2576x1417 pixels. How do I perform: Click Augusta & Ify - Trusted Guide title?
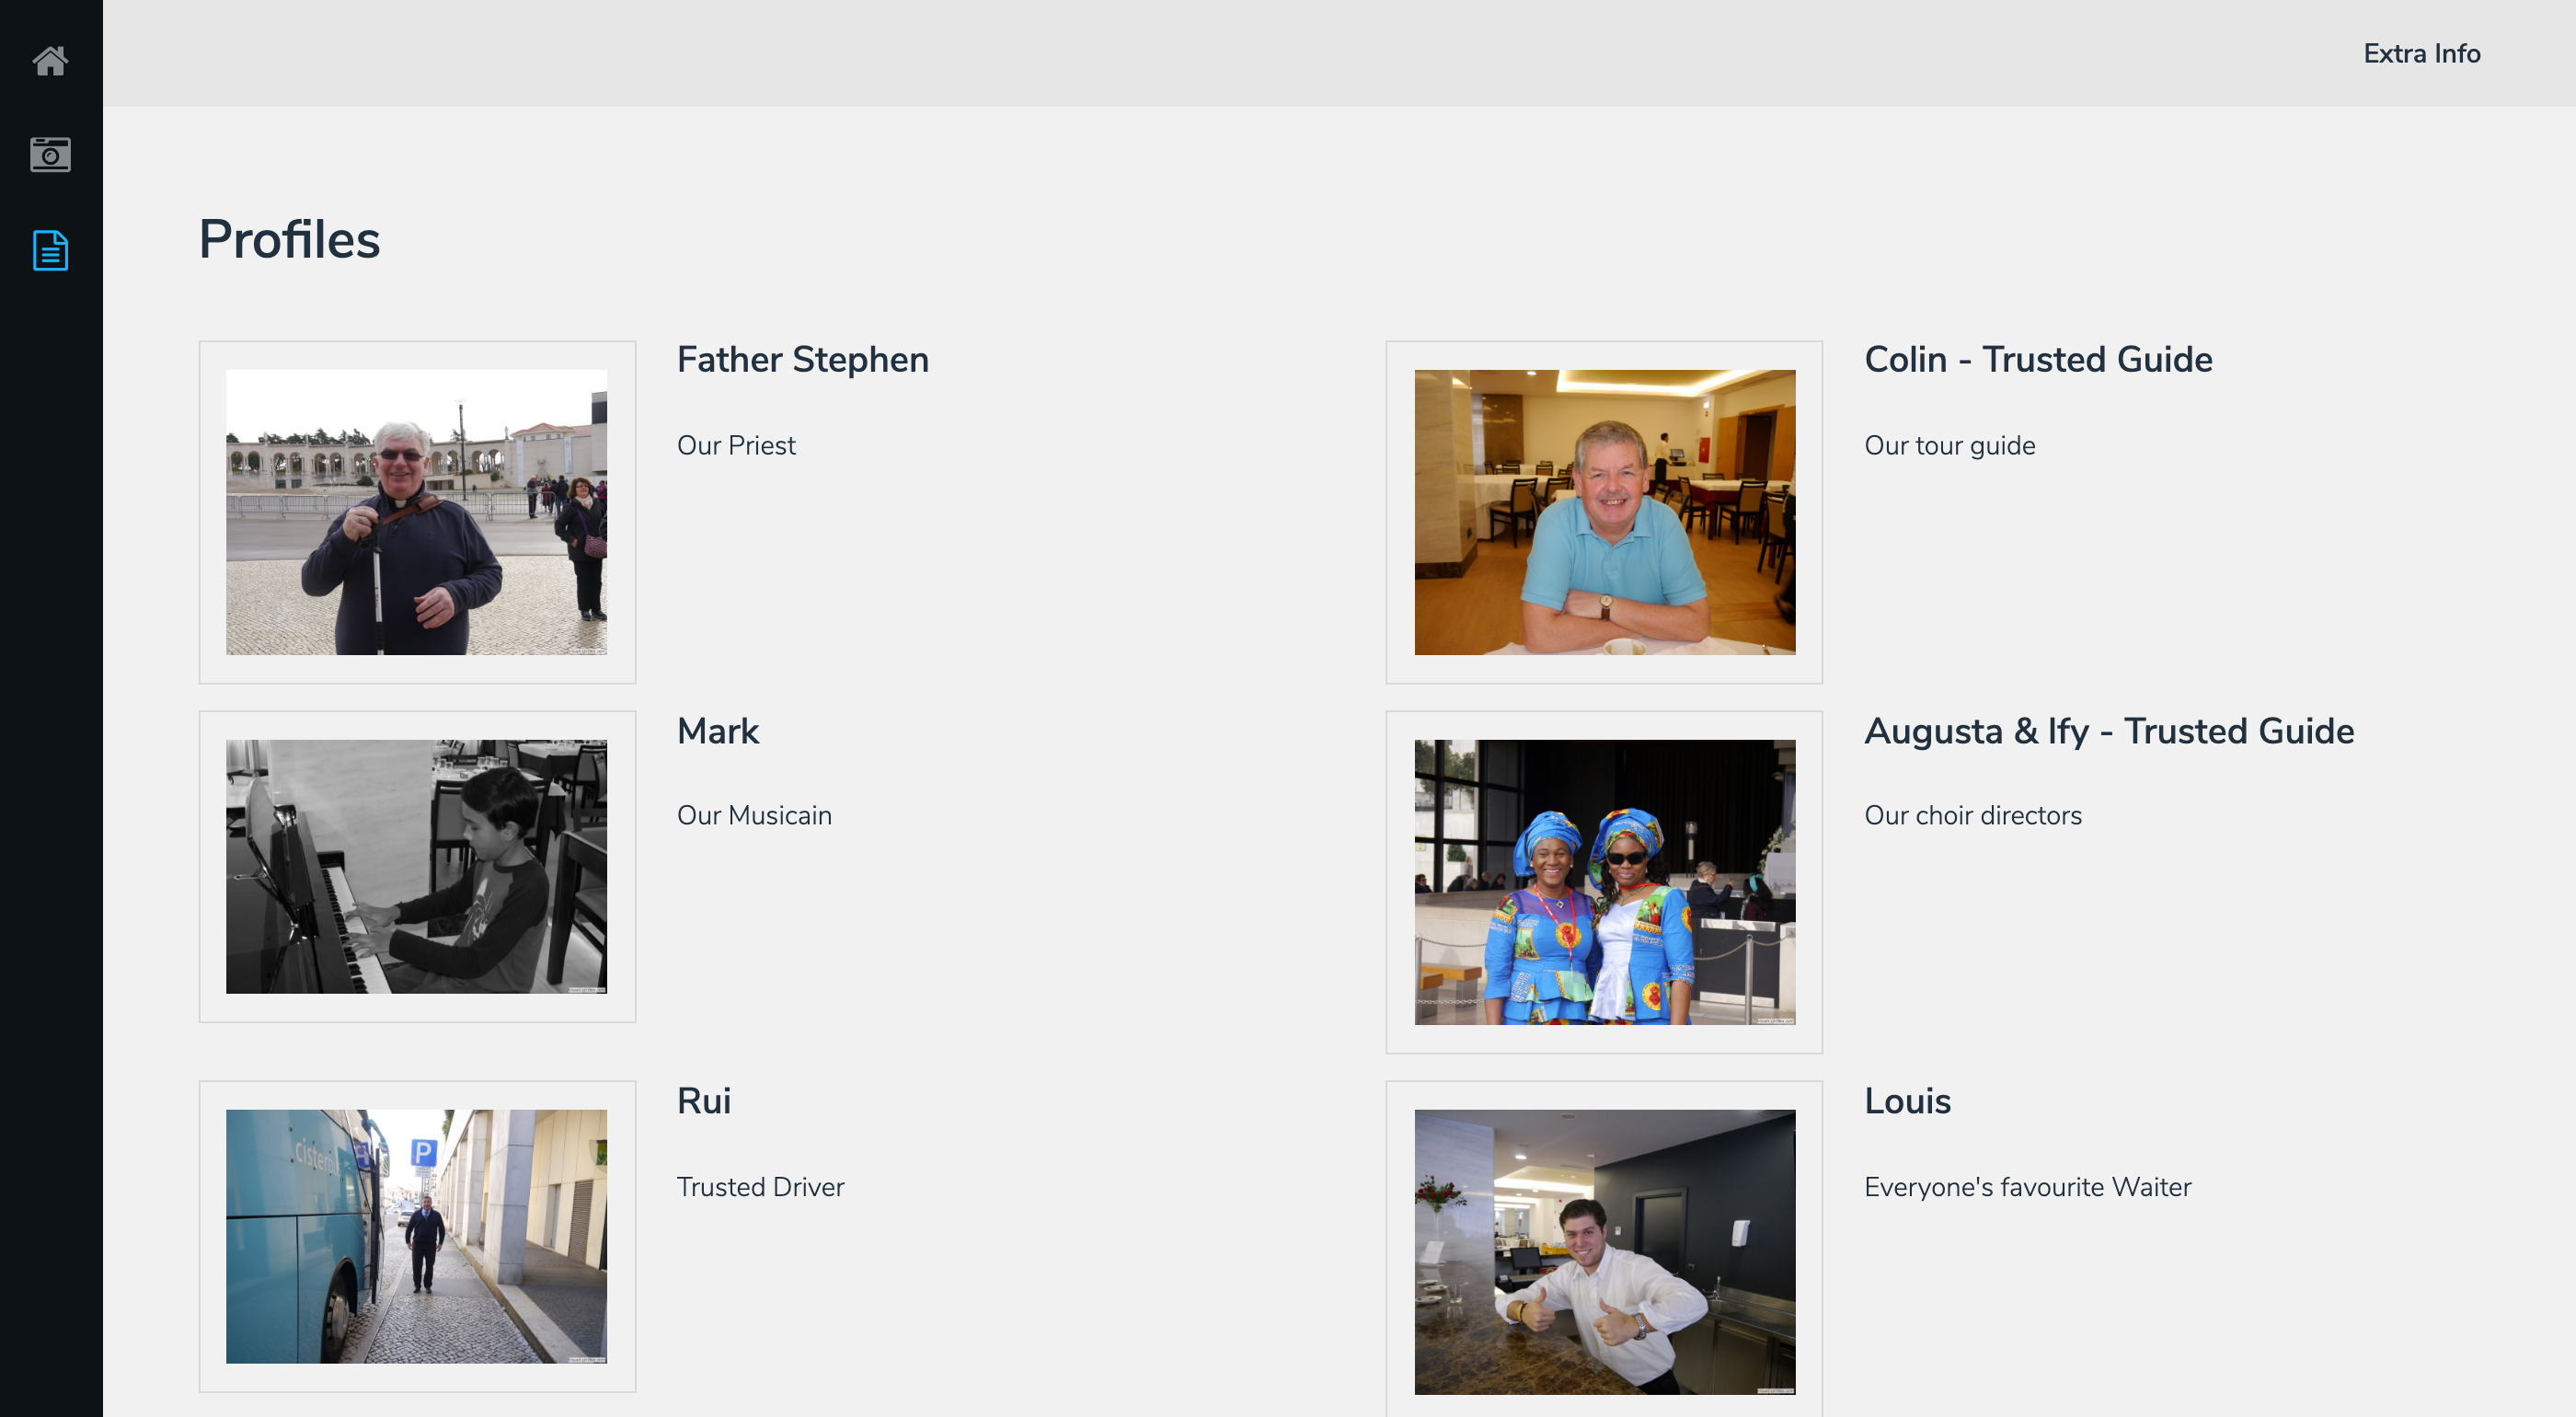pos(2109,731)
